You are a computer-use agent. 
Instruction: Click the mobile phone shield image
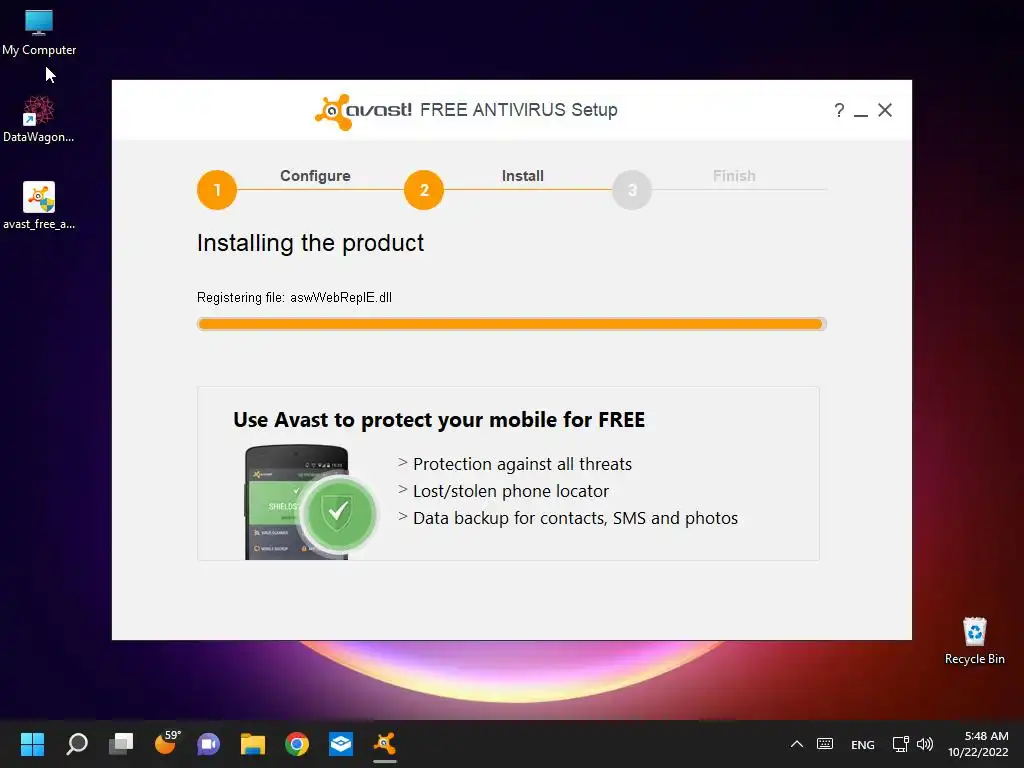point(311,502)
